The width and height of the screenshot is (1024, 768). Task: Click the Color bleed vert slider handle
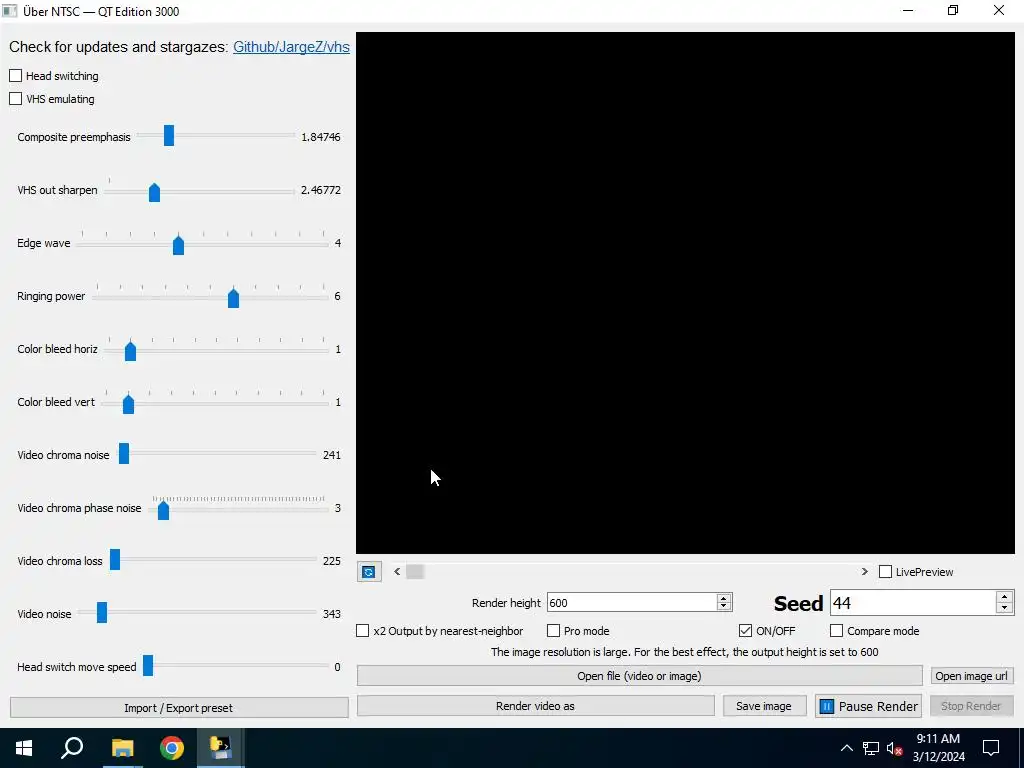tap(129, 404)
